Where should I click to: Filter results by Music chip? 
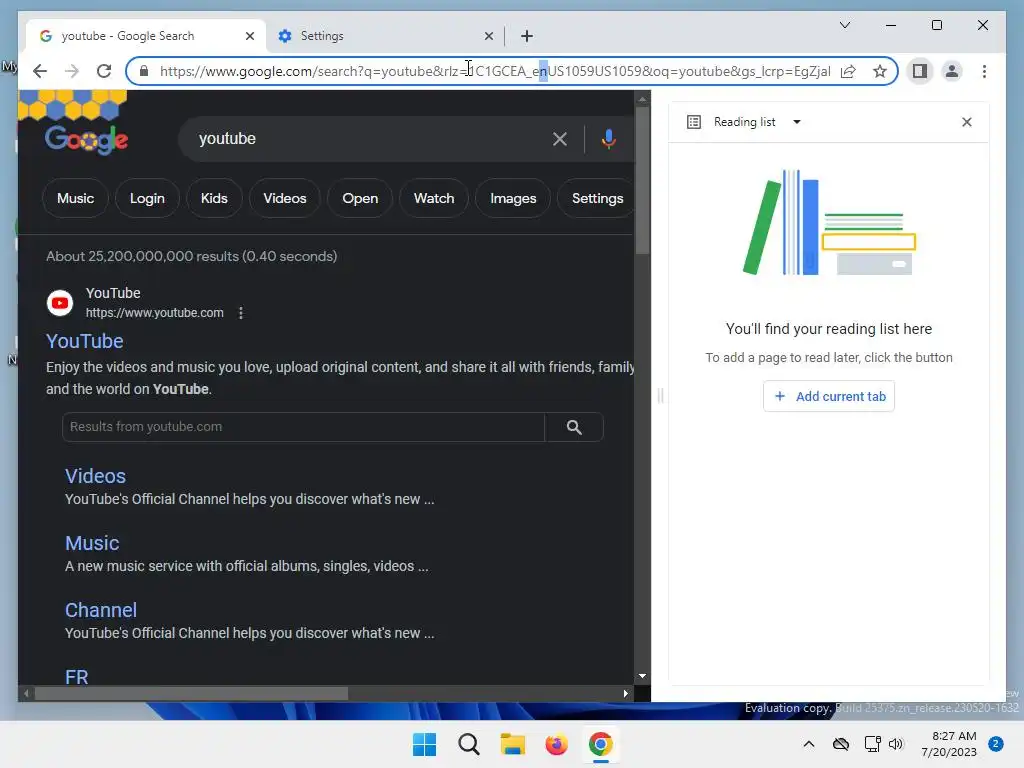pyautogui.click(x=75, y=199)
